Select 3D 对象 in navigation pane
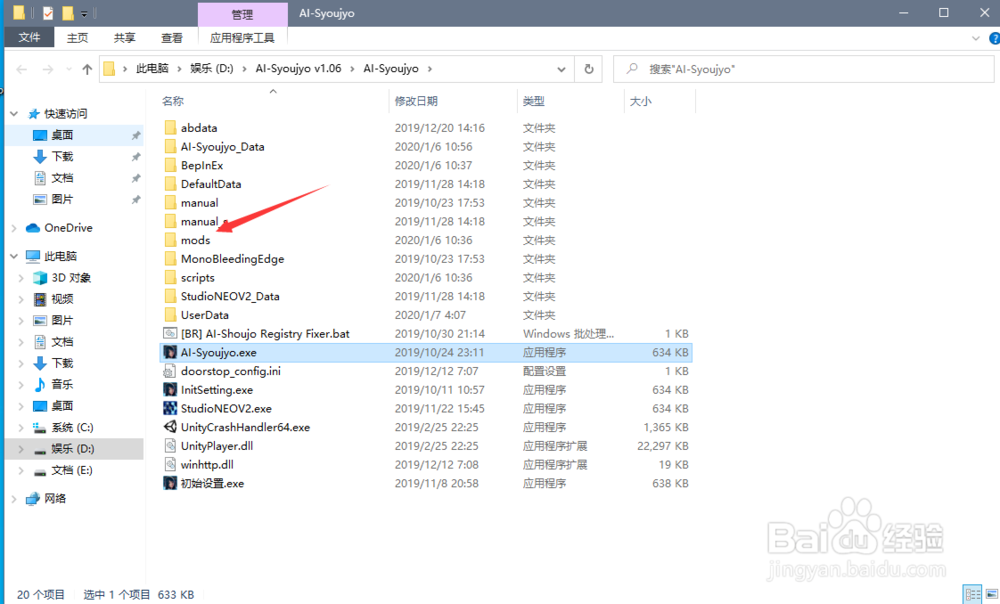This screenshot has height=604, width=1000. pyautogui.click(x=71, y=277)
